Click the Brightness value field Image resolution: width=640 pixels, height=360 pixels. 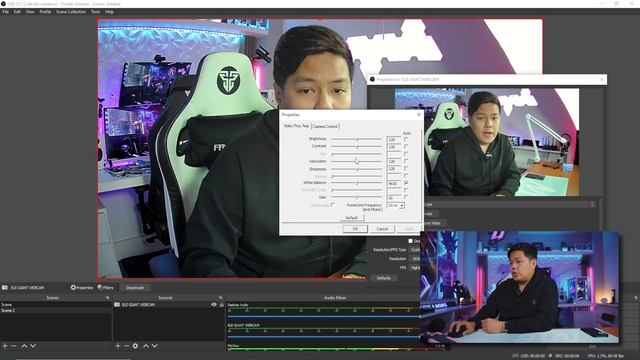pos(394,140)
